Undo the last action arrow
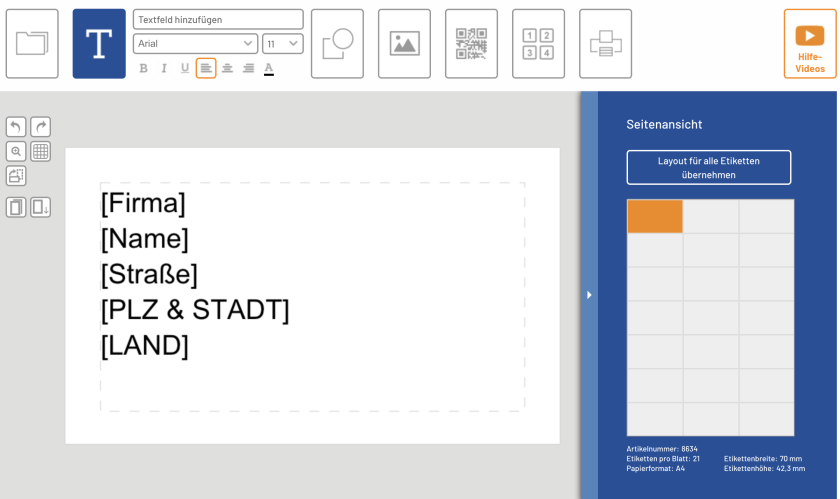Image resolution: width=840 pixels, height=499 pixels. point(16,127)
